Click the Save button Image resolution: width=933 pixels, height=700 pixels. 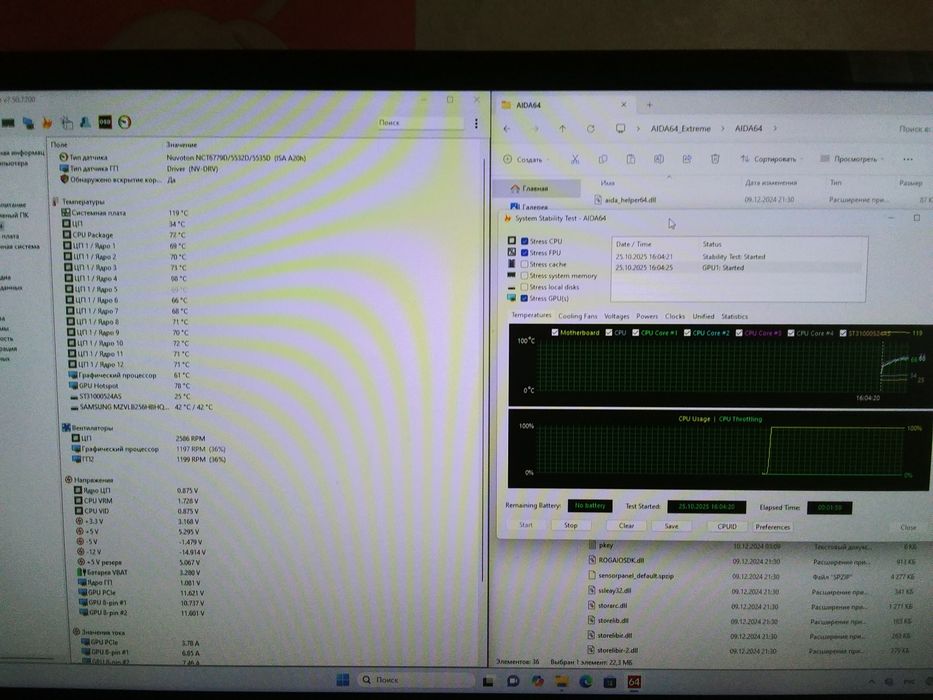click(x=671, y=526)
